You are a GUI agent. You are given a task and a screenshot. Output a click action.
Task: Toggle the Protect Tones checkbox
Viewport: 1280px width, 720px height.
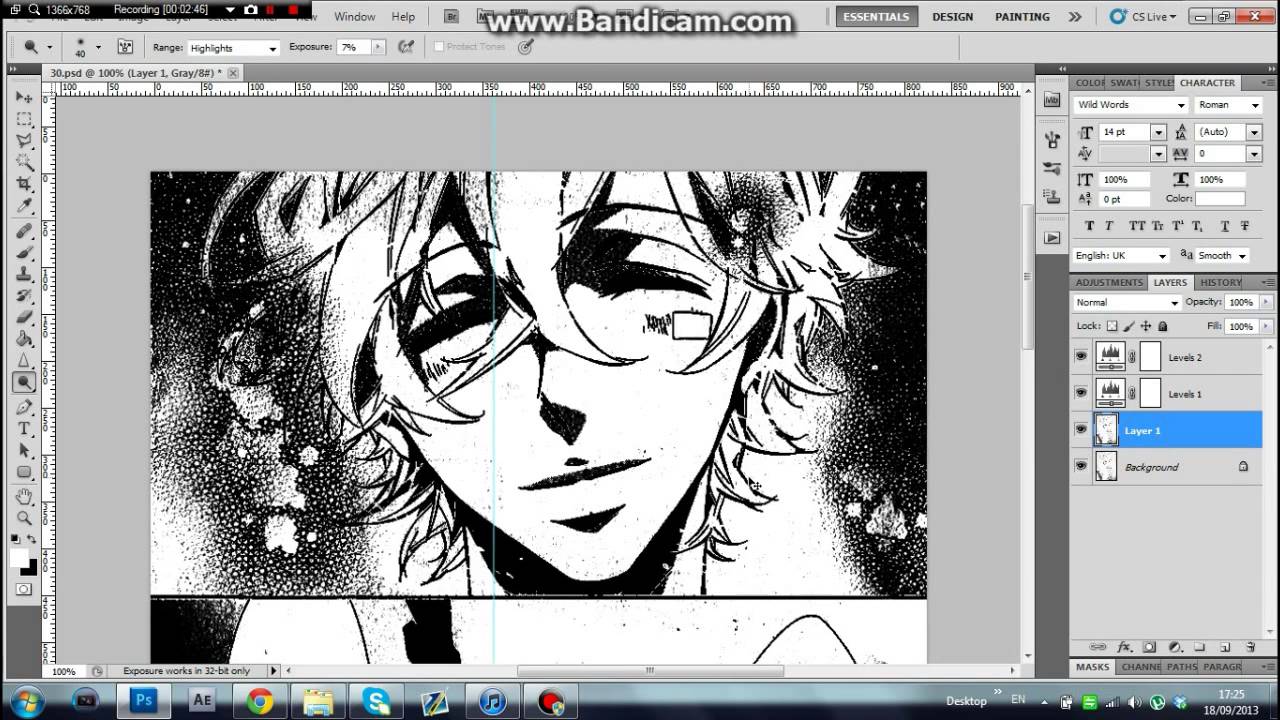point(438,47)
